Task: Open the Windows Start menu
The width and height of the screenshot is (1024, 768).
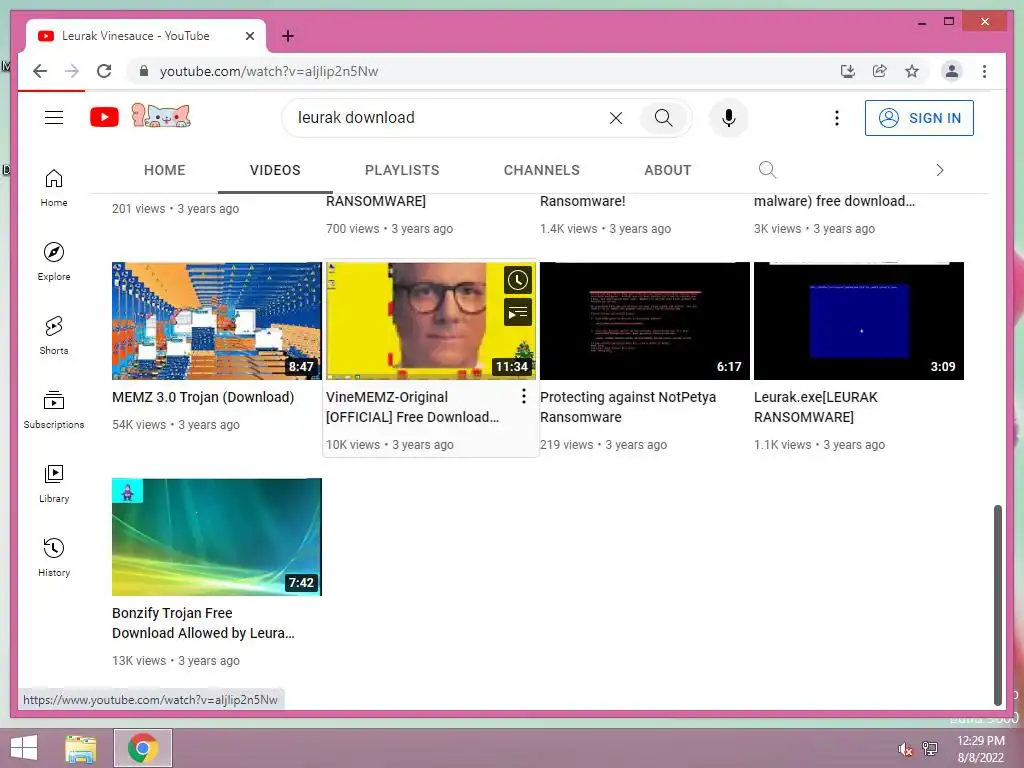Action: coord(24,748)
